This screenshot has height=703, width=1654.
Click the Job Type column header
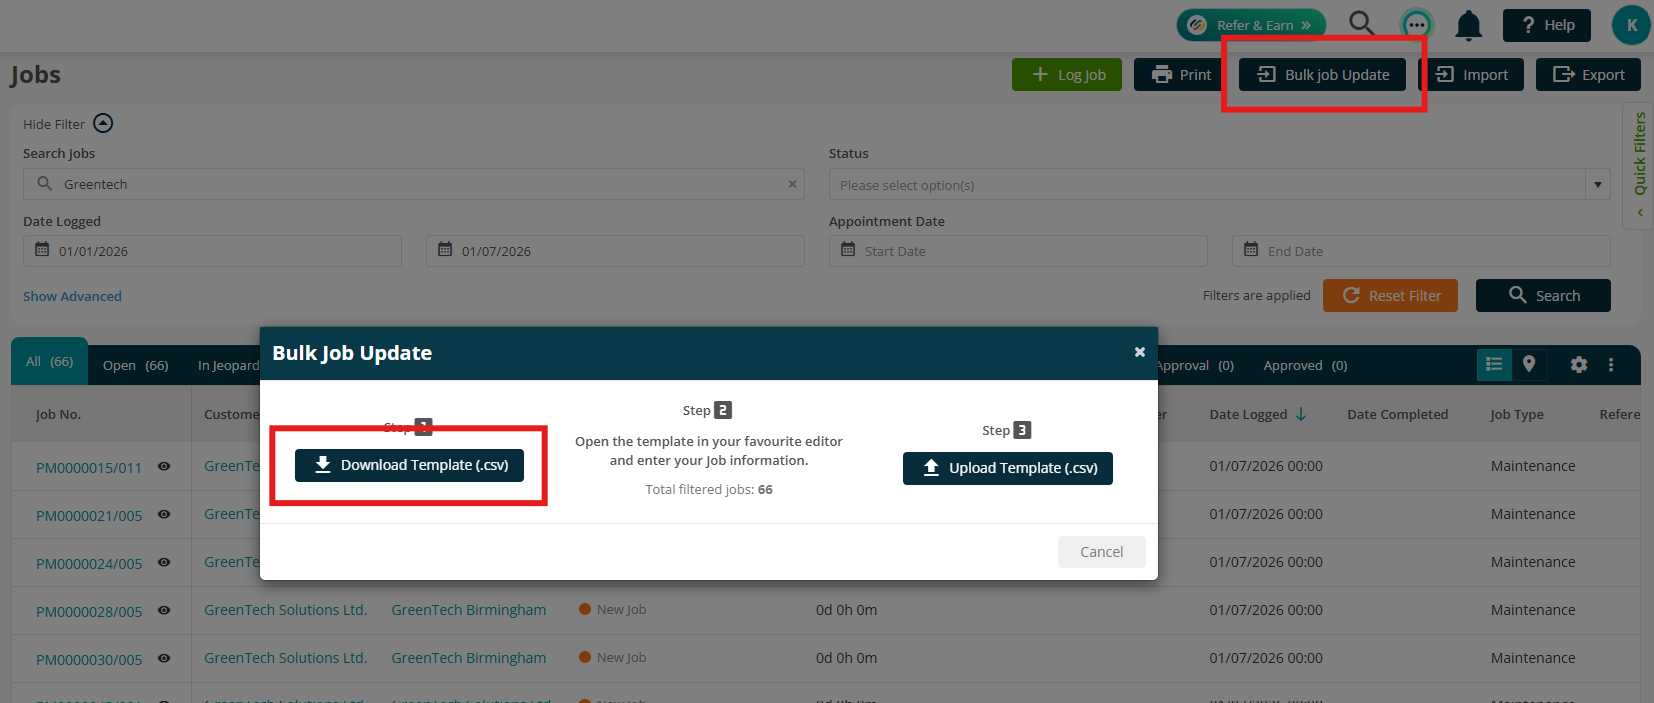coord(1517,414)
